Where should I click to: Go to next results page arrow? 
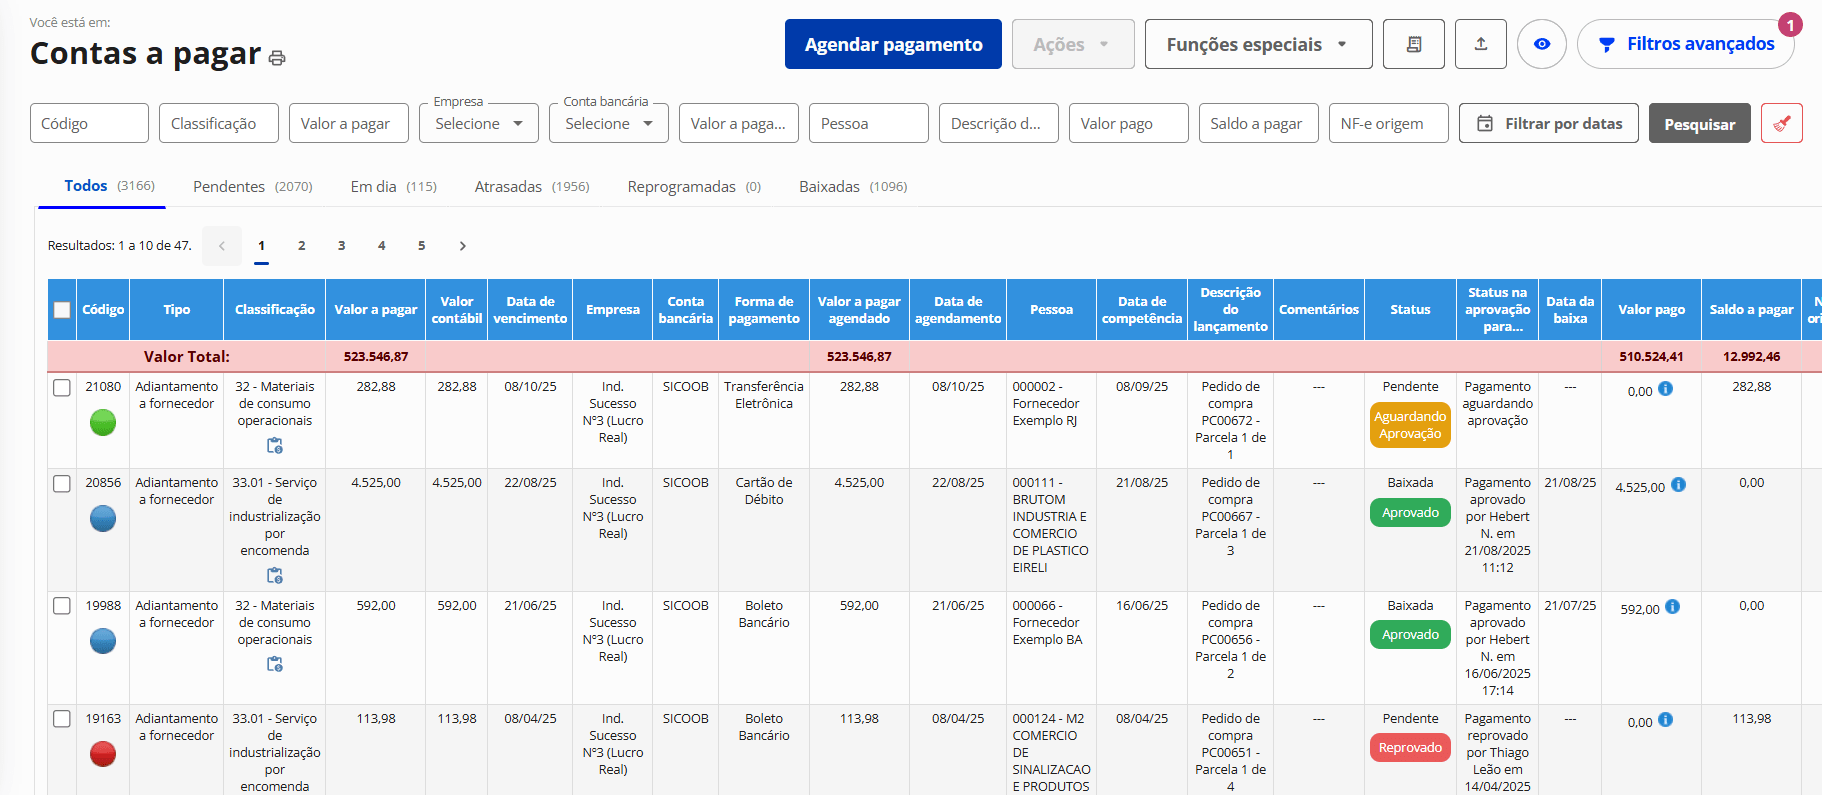[462, 246]
